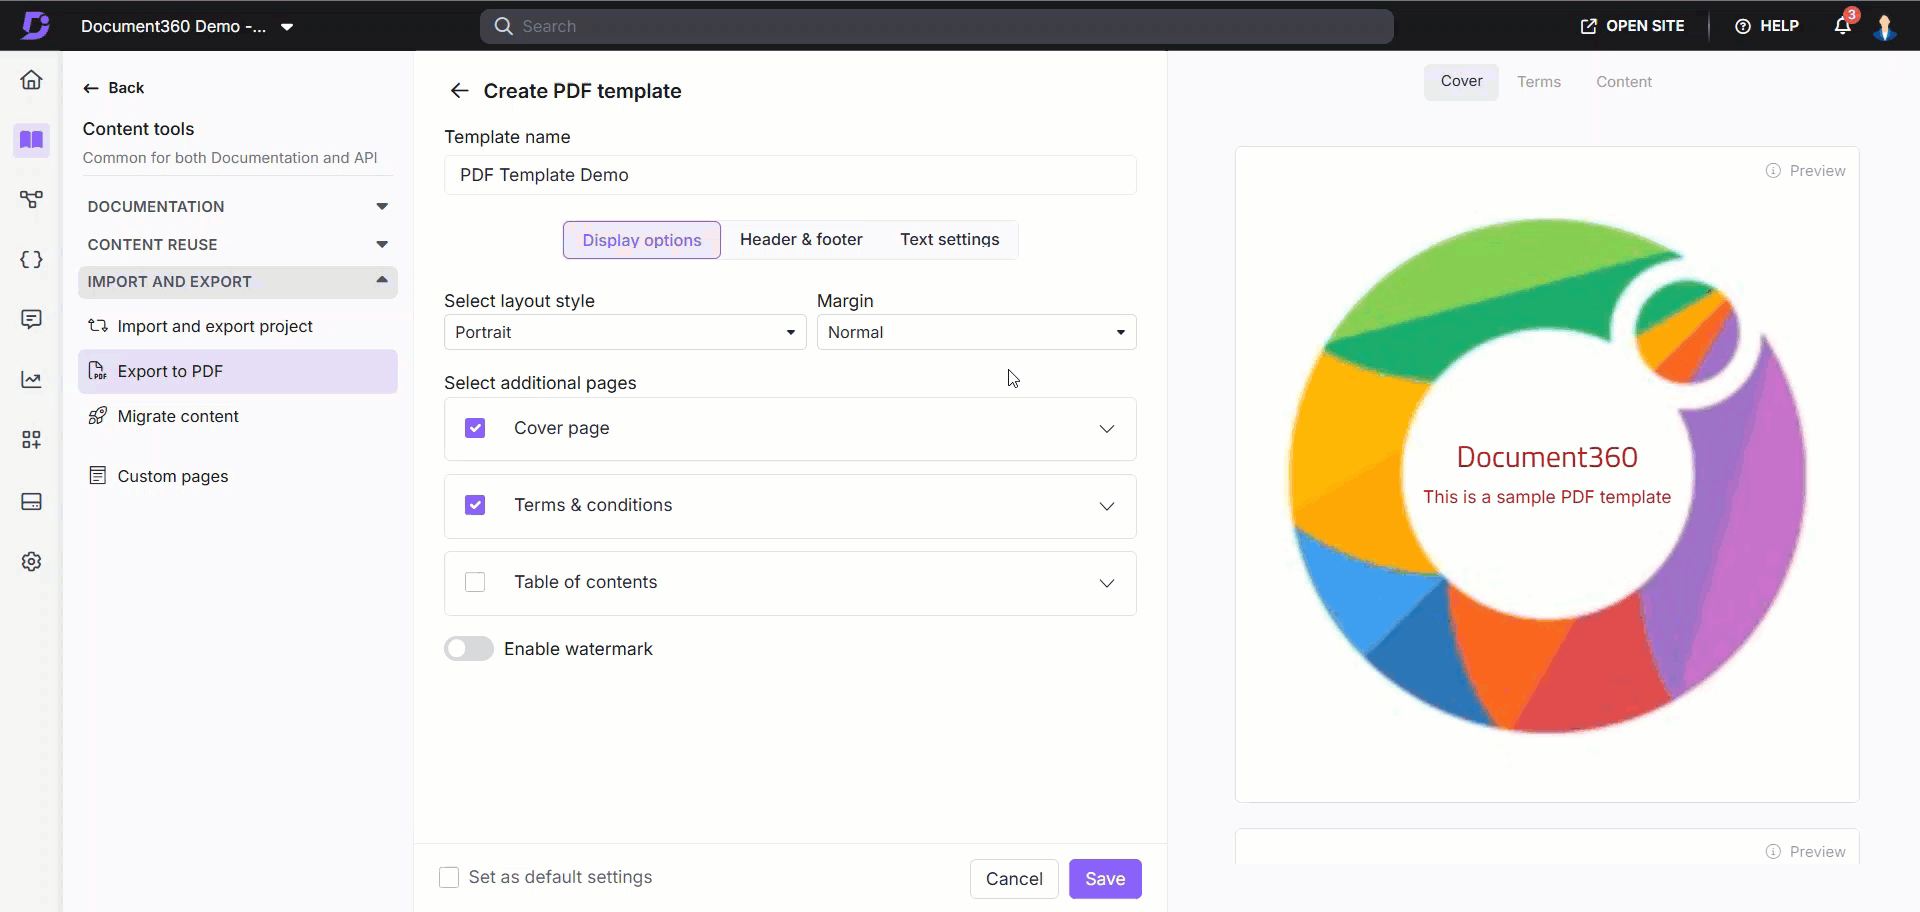
Task: Open the API documentation curly braces icon
Action: pyautogui.click(x=32, y=260)
